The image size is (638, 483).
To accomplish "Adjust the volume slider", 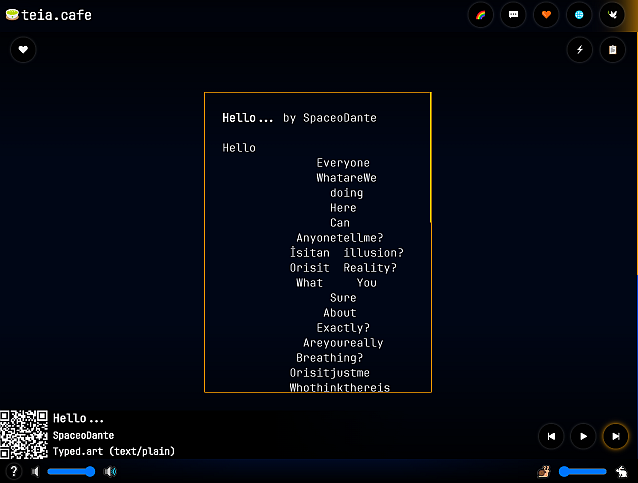I will point(71,472).
